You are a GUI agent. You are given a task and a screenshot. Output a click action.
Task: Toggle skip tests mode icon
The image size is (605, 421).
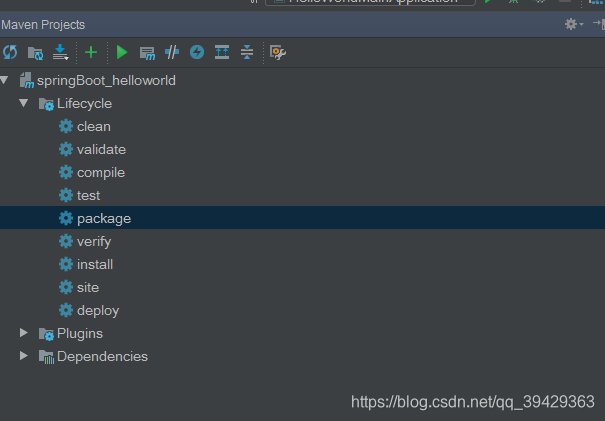197,52
